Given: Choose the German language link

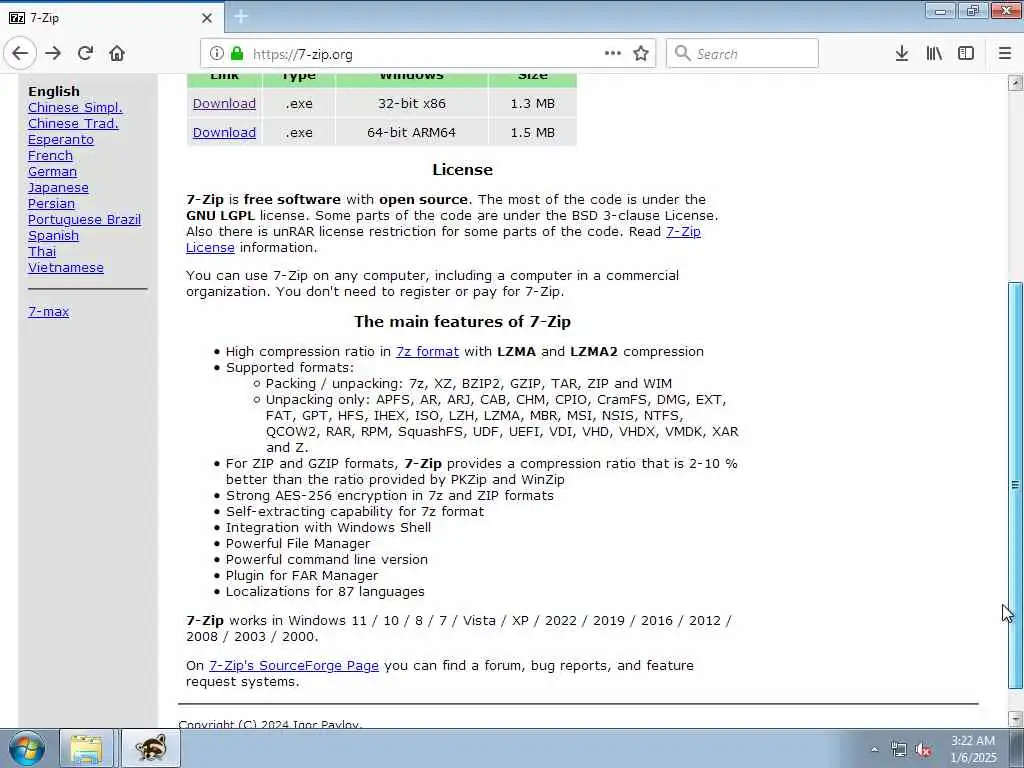Looking at the screenshot, I should pos(52,172).
